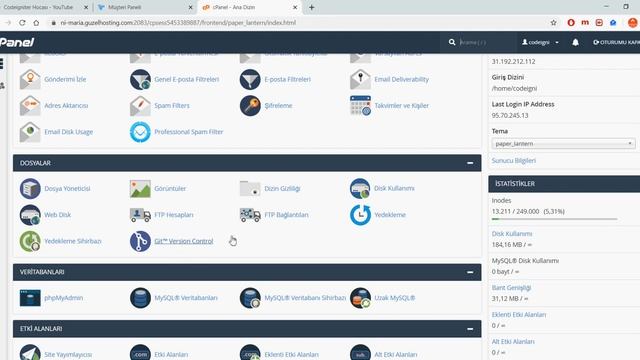The width and height of the screenshot is (640, 360).
Task: Click the Git Version Control icon
Action: pyautogui.click(x=140, y=241)
